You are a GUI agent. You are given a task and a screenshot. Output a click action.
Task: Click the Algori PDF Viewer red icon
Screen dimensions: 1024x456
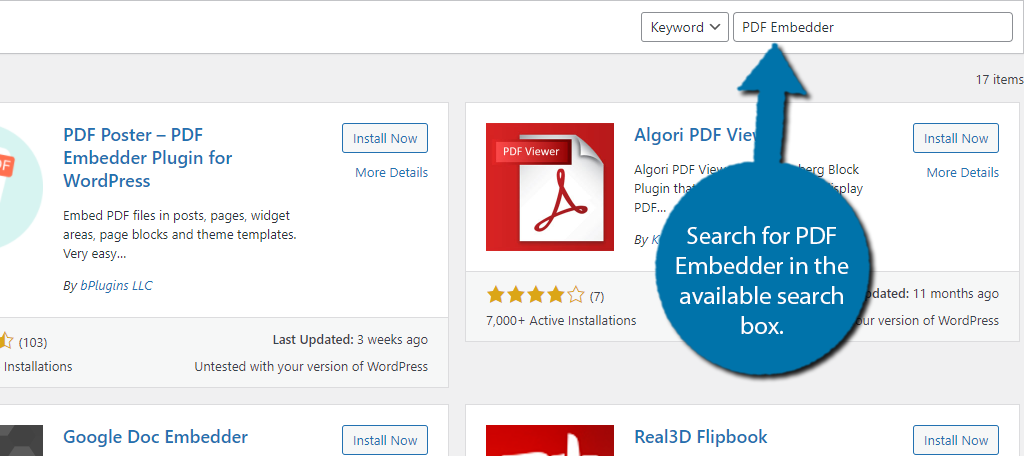(x=550, y=187)
